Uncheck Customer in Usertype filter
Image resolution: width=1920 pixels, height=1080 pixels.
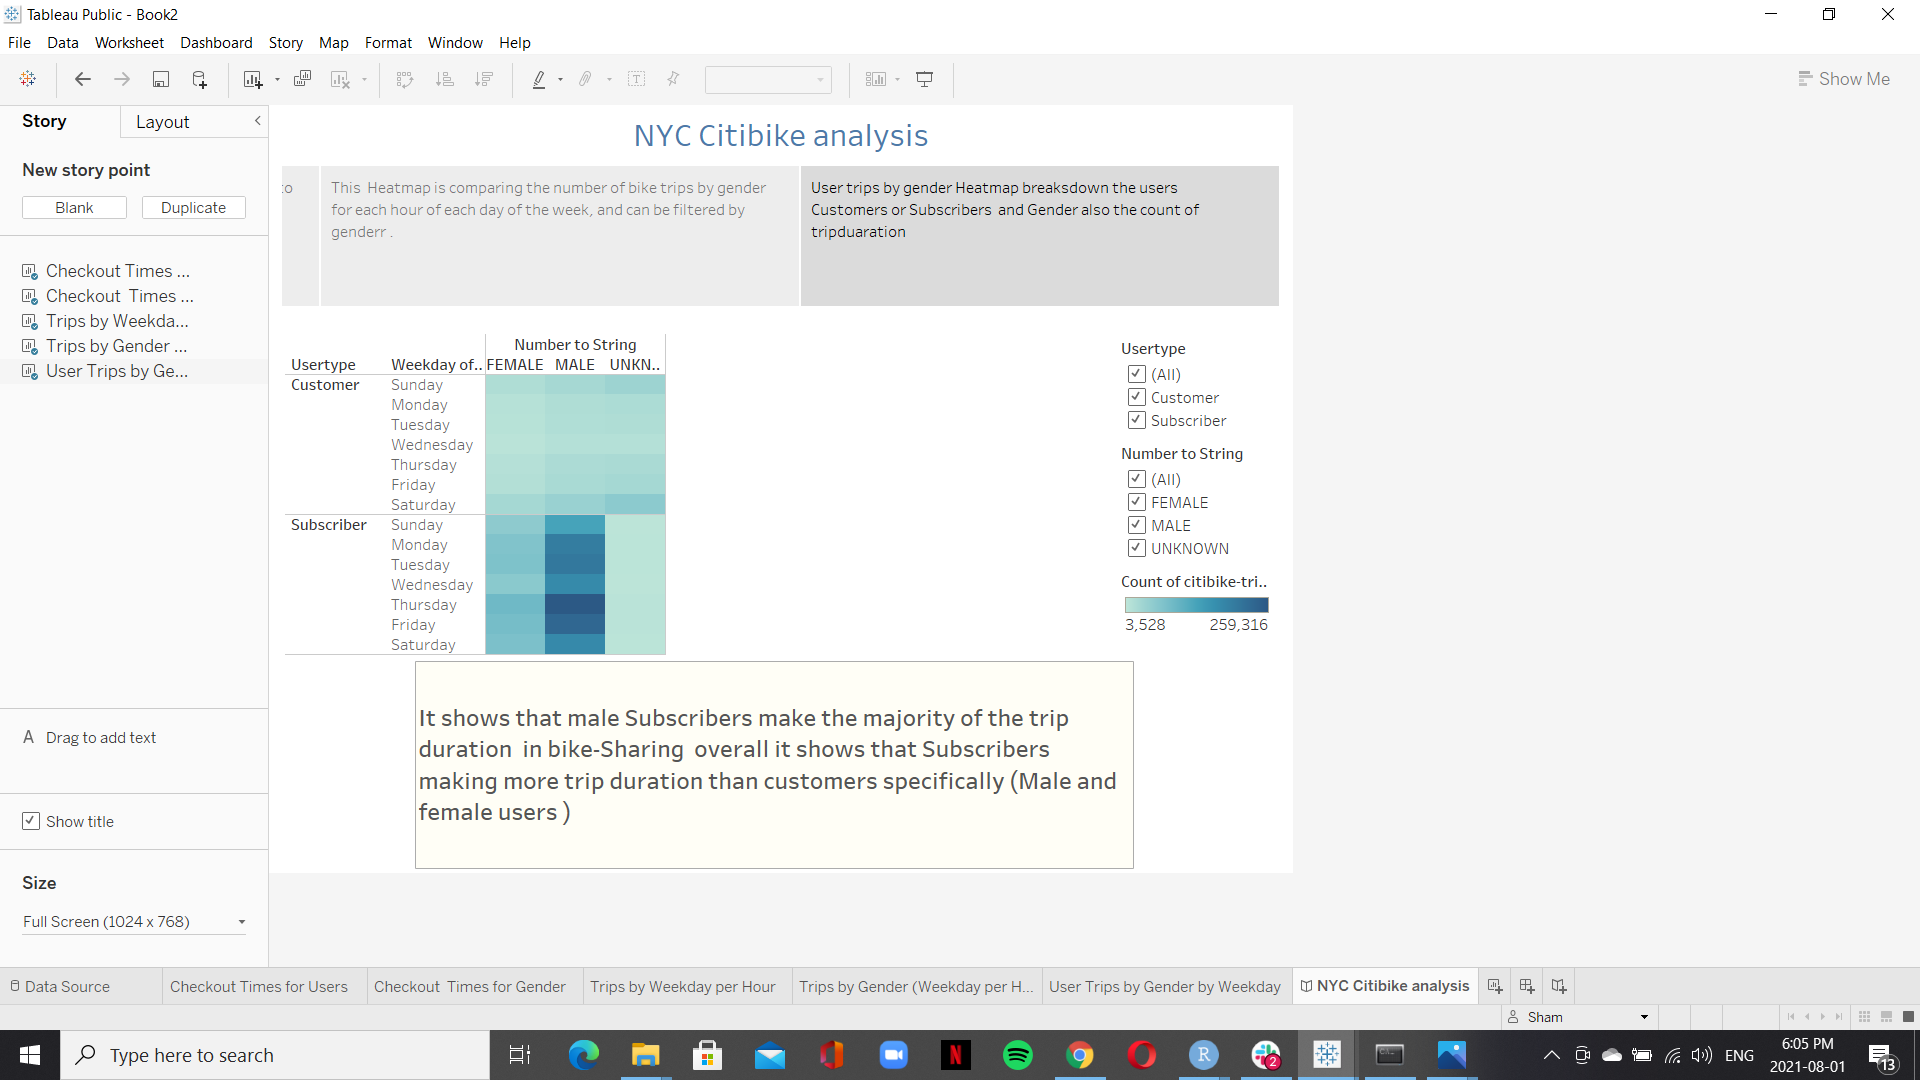(1136, 397)
